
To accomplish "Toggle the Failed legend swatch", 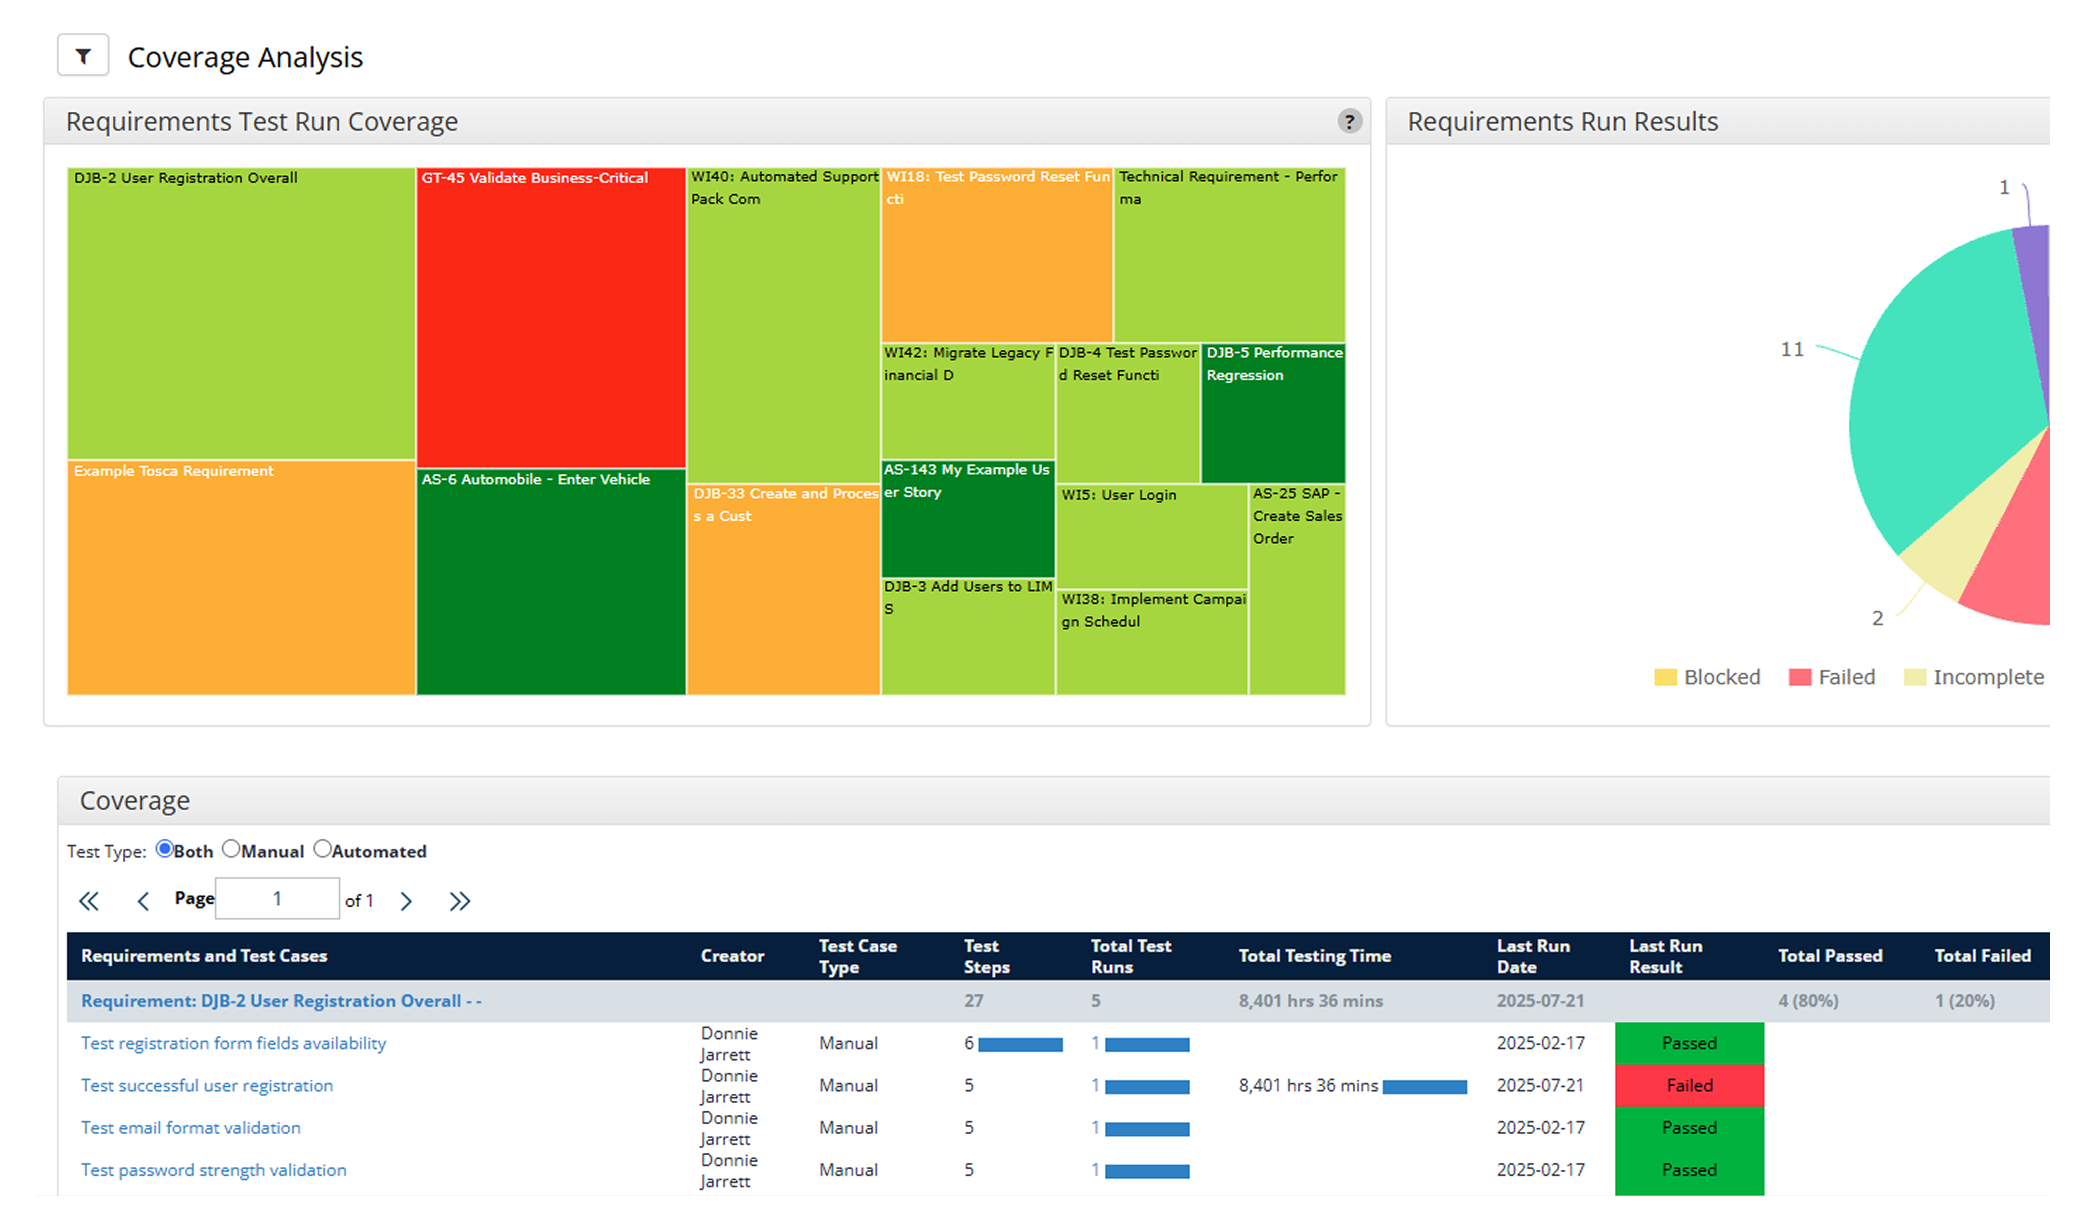I will coord(1799,677).
